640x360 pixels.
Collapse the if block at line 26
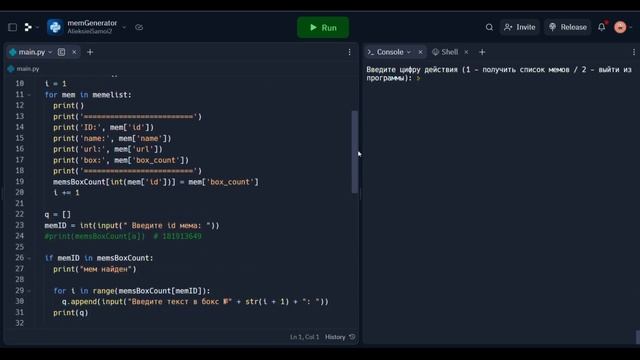pos(29,258)
